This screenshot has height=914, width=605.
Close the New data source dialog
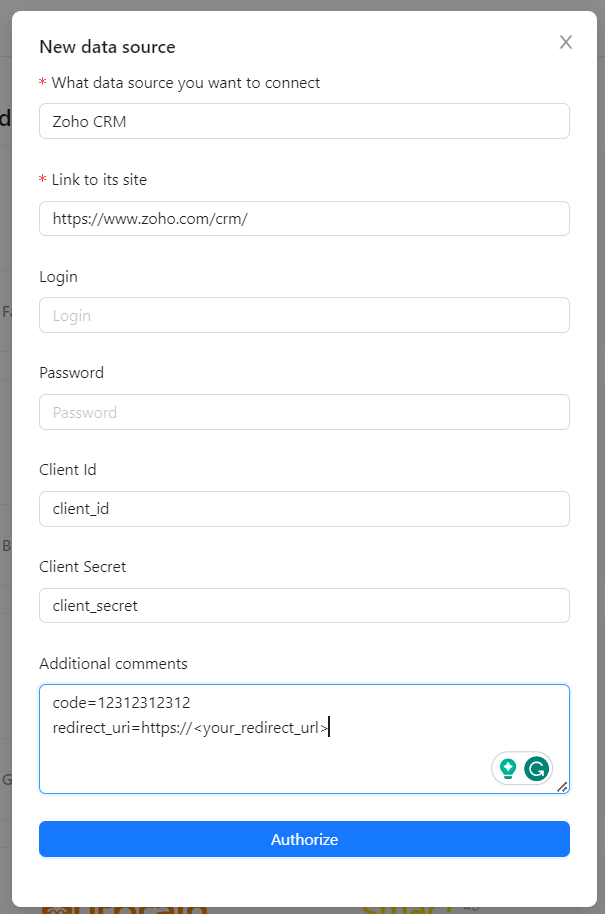(565, 42)
